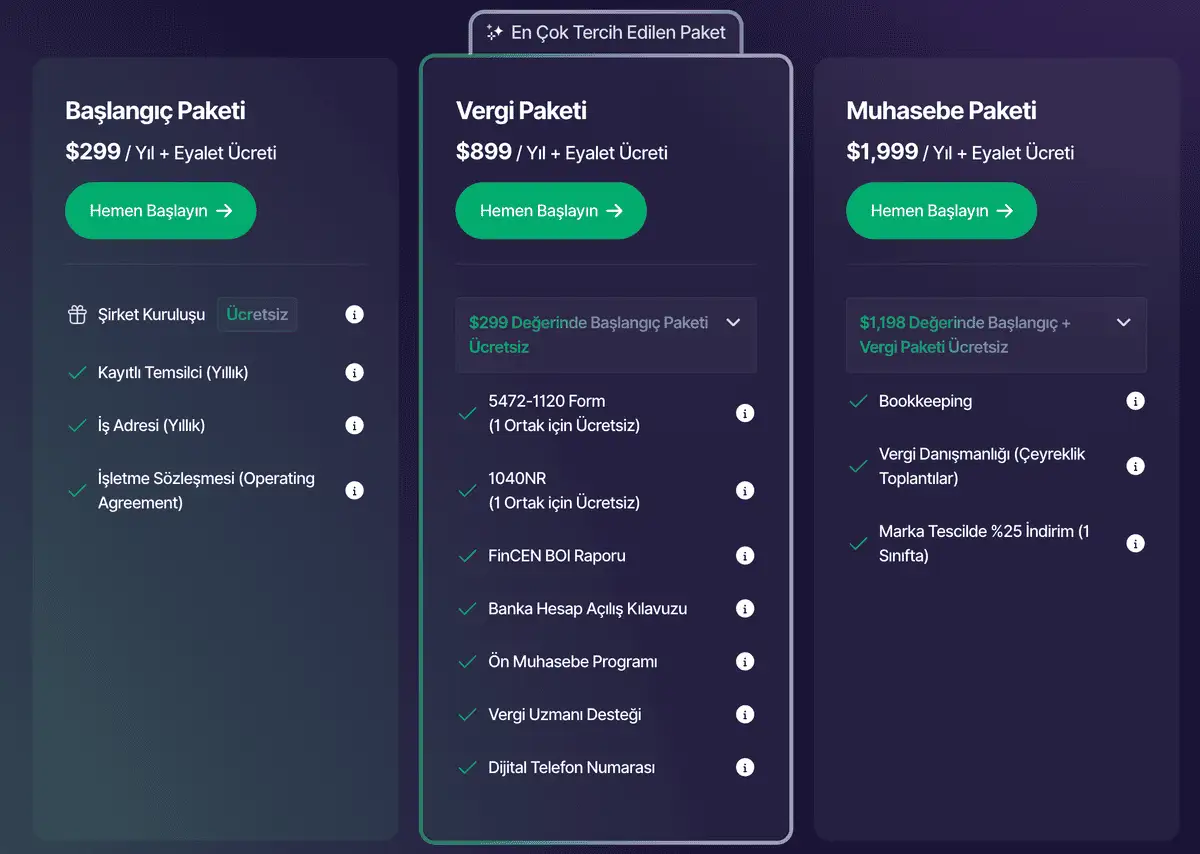Click the İş Adresi (Yıllık) text
The height and width of the screenshot is (854, 1200).
[x=151, y=425]
